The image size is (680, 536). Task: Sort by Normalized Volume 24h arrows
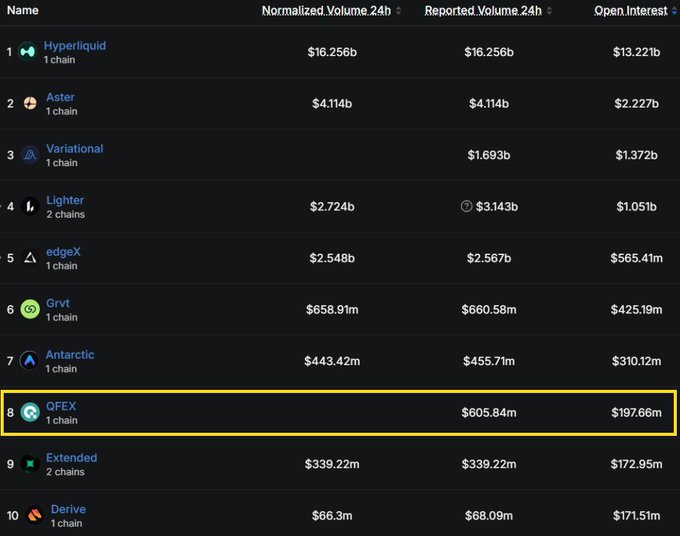click(x=399, y=10)
